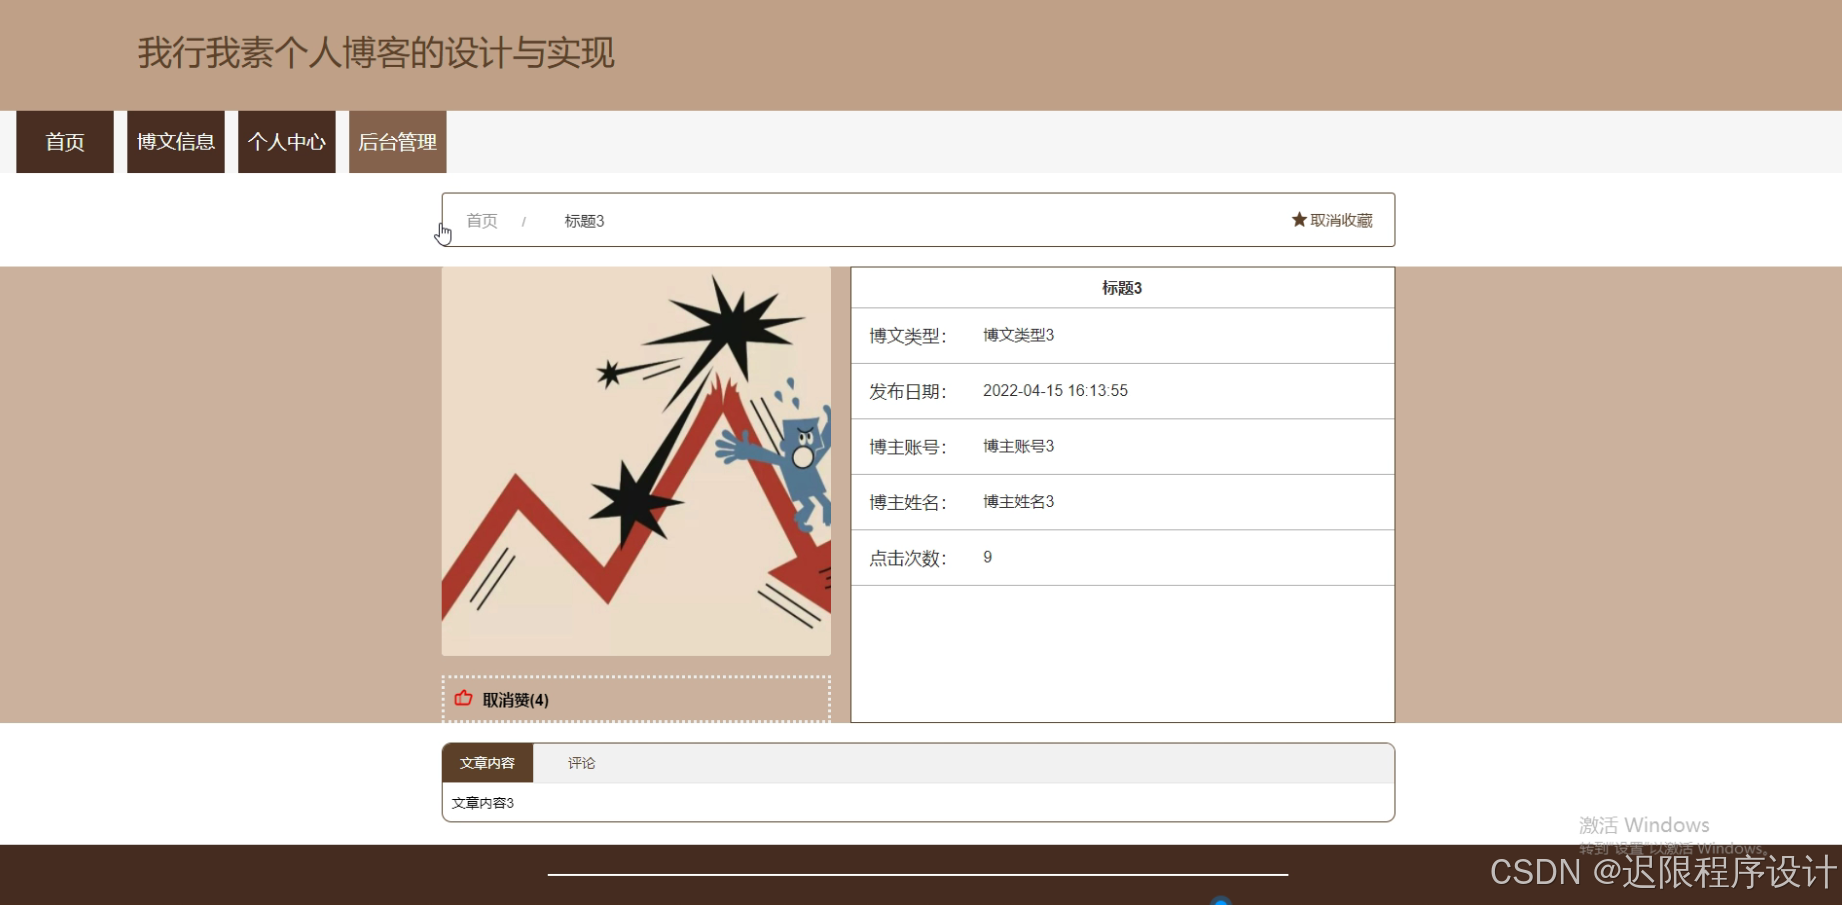
Task: Open the 首页 navigation menu item
Action: (x=65, y=142)
